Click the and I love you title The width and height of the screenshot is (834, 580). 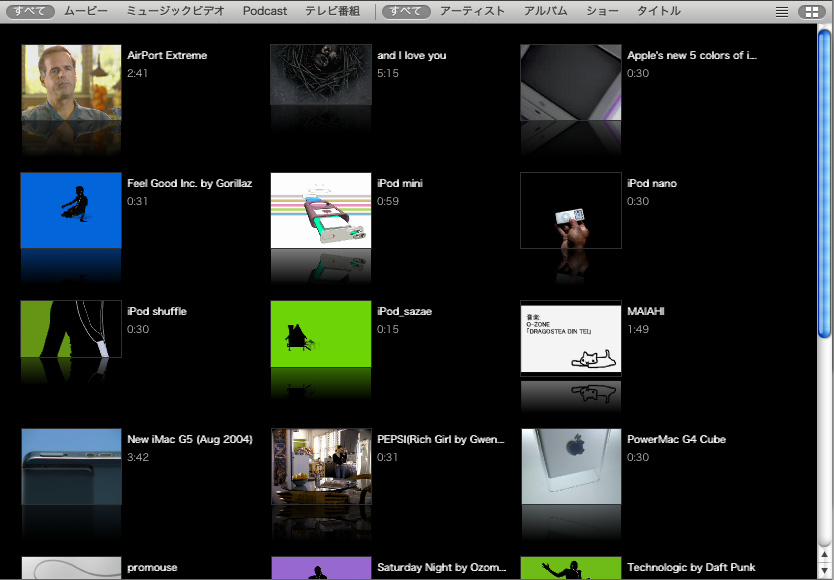[412, 55]
